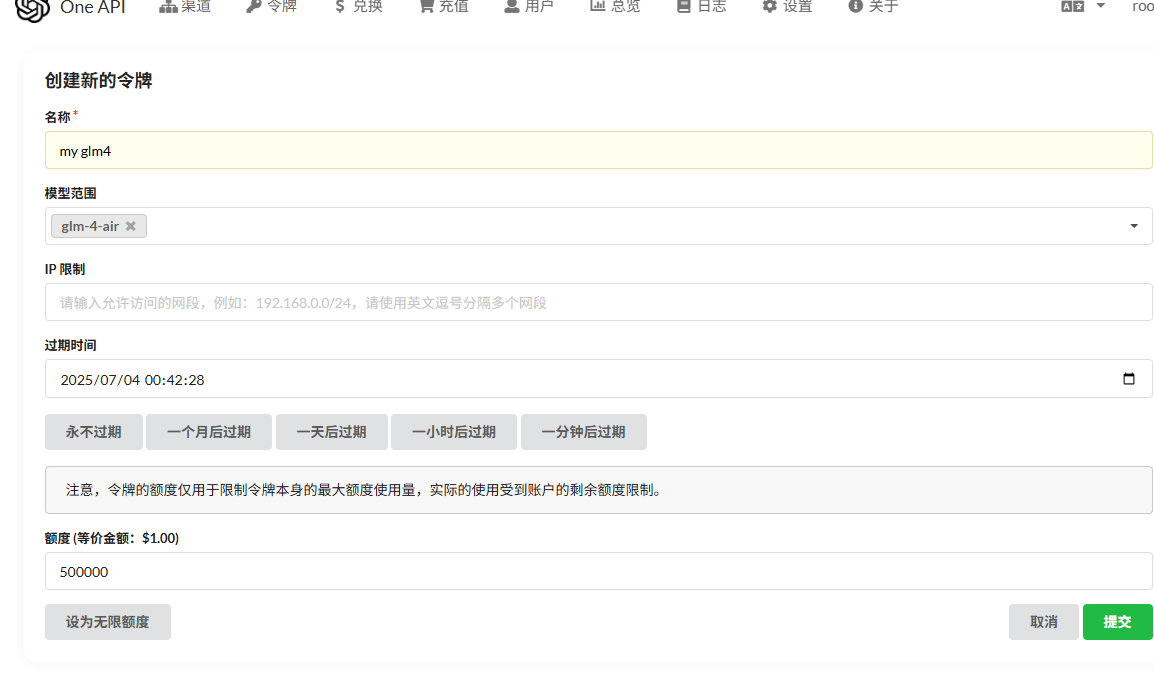Click the glm-4-air tag label

click(90, 226)
